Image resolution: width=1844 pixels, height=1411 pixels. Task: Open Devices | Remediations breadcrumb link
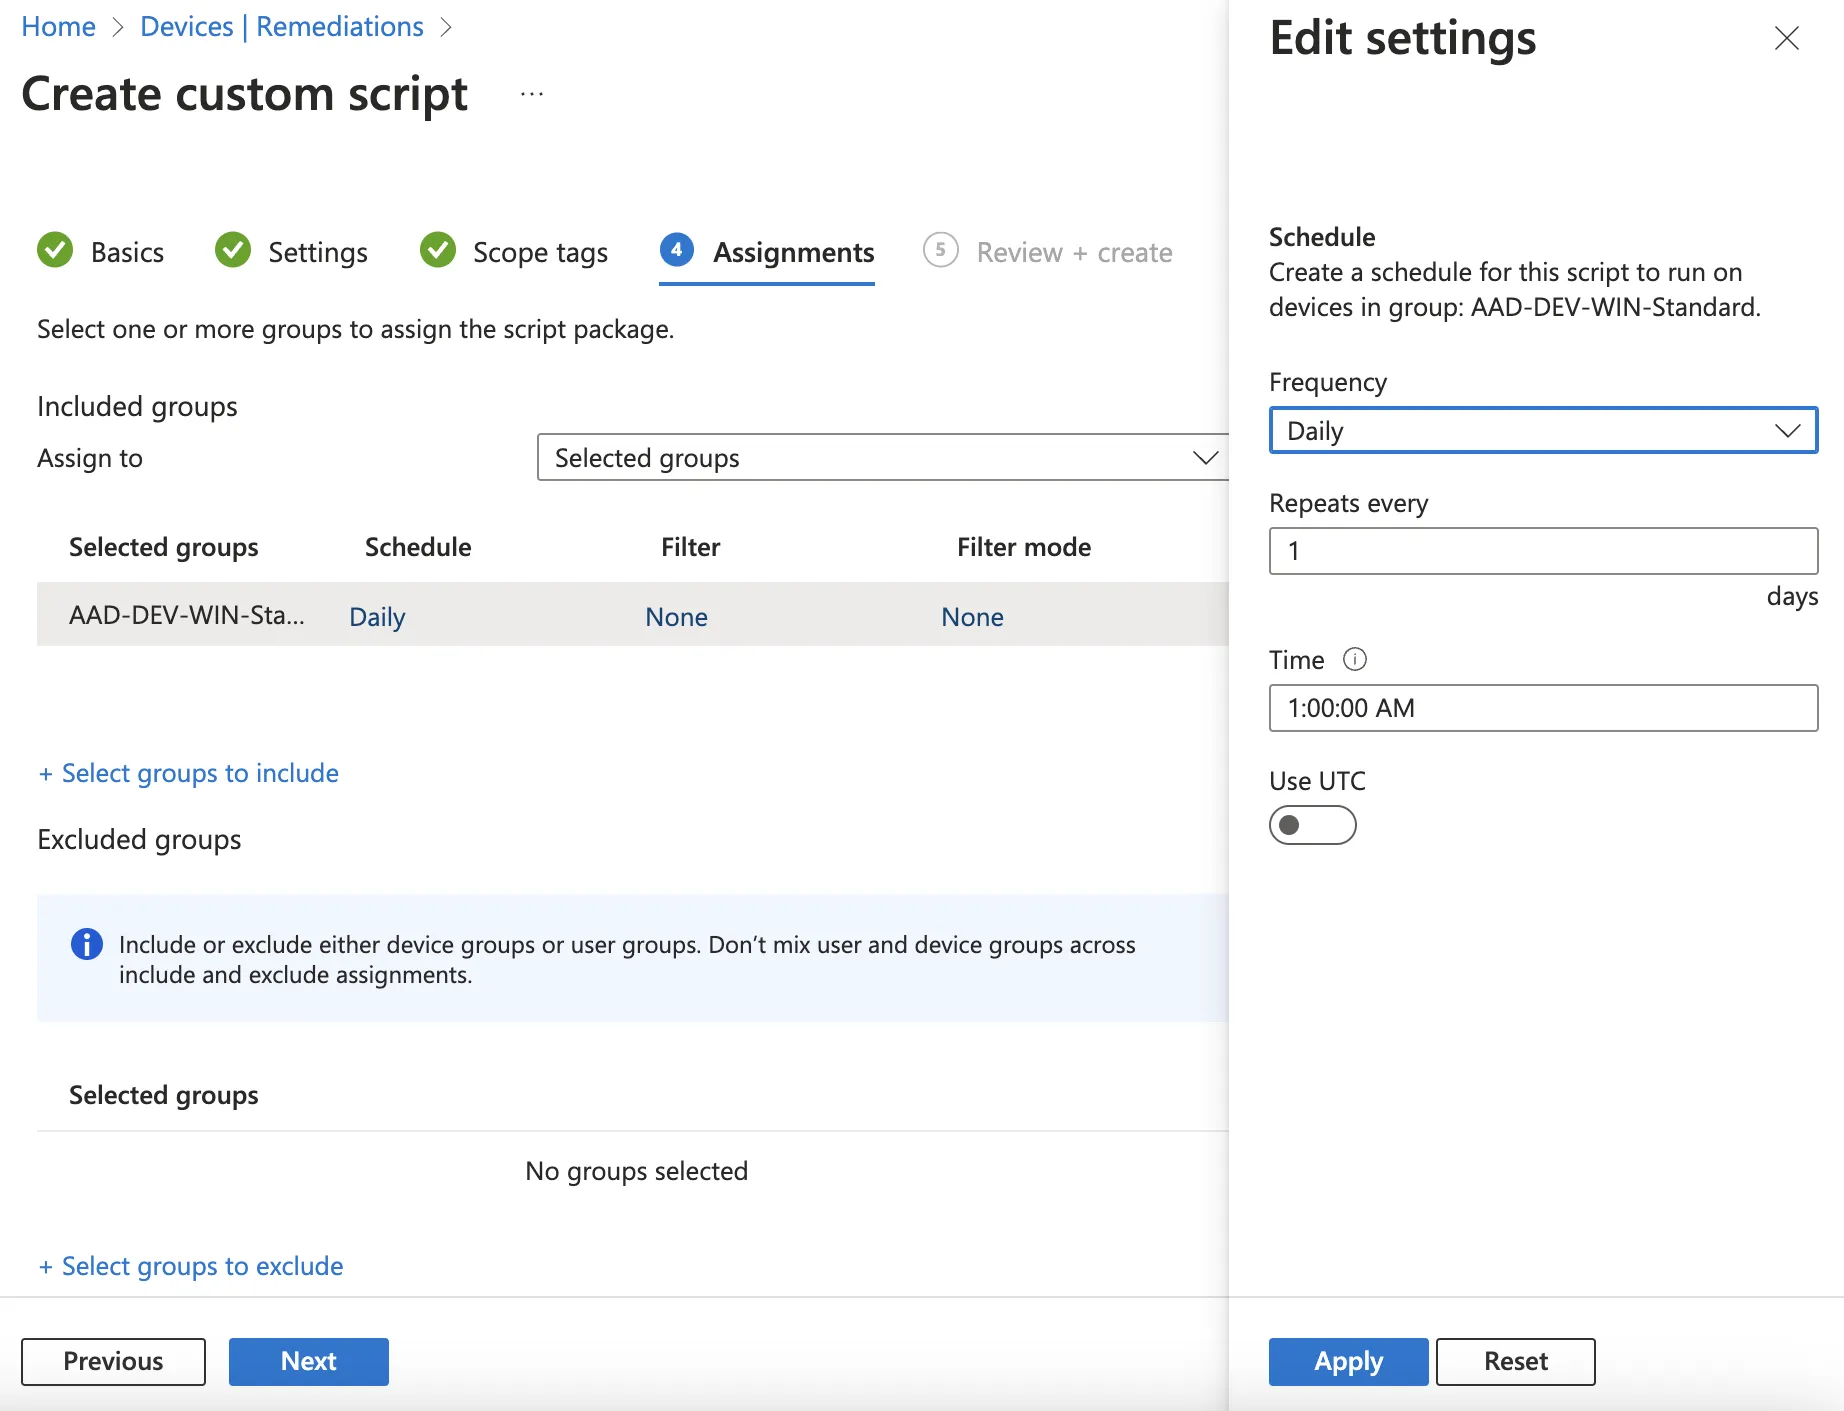coord(282,27)
